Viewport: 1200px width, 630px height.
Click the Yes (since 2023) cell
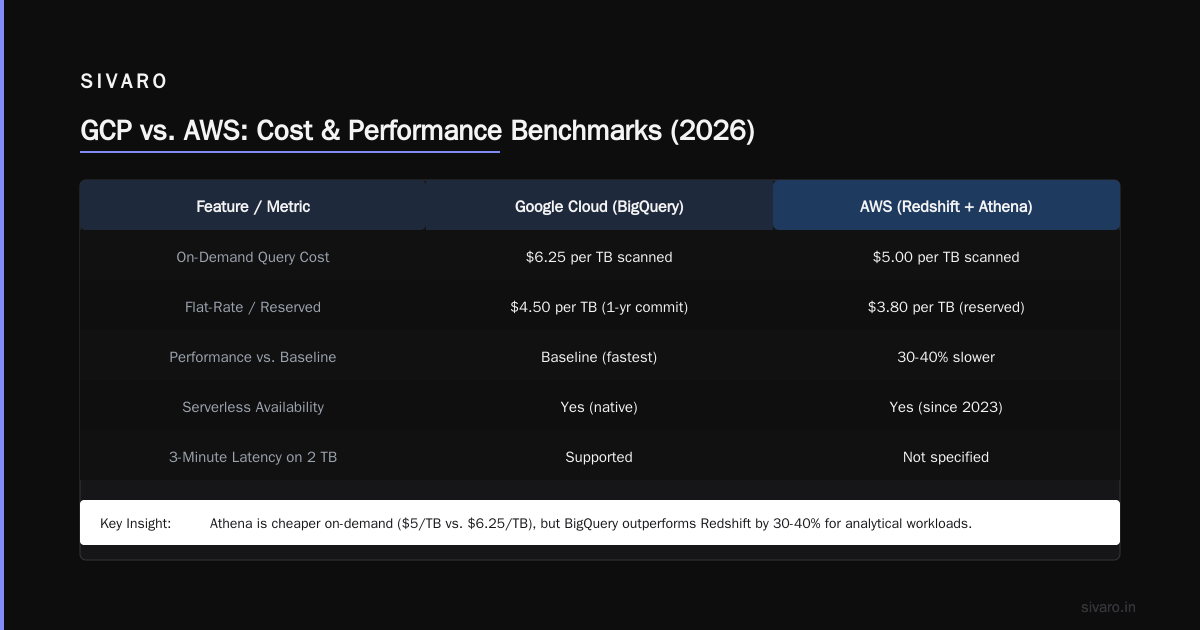tap(946, 407)
